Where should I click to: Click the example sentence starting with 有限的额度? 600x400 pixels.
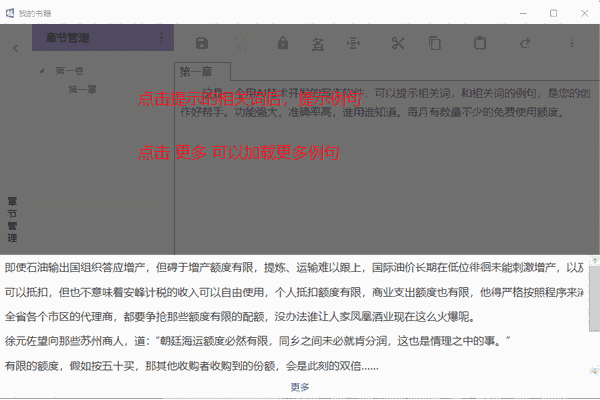click(x=191, y=366)
